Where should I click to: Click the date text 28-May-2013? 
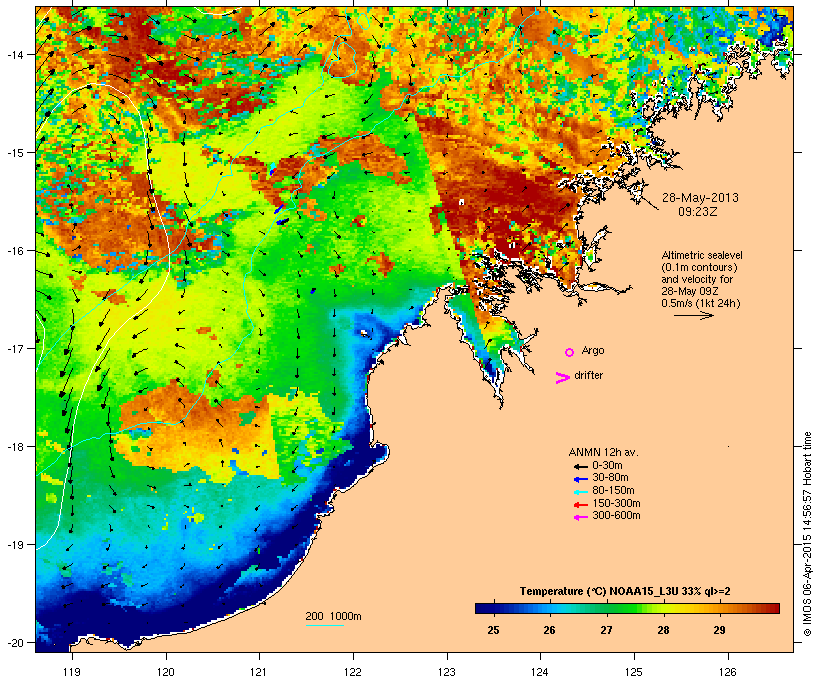[x=700, y=198]
